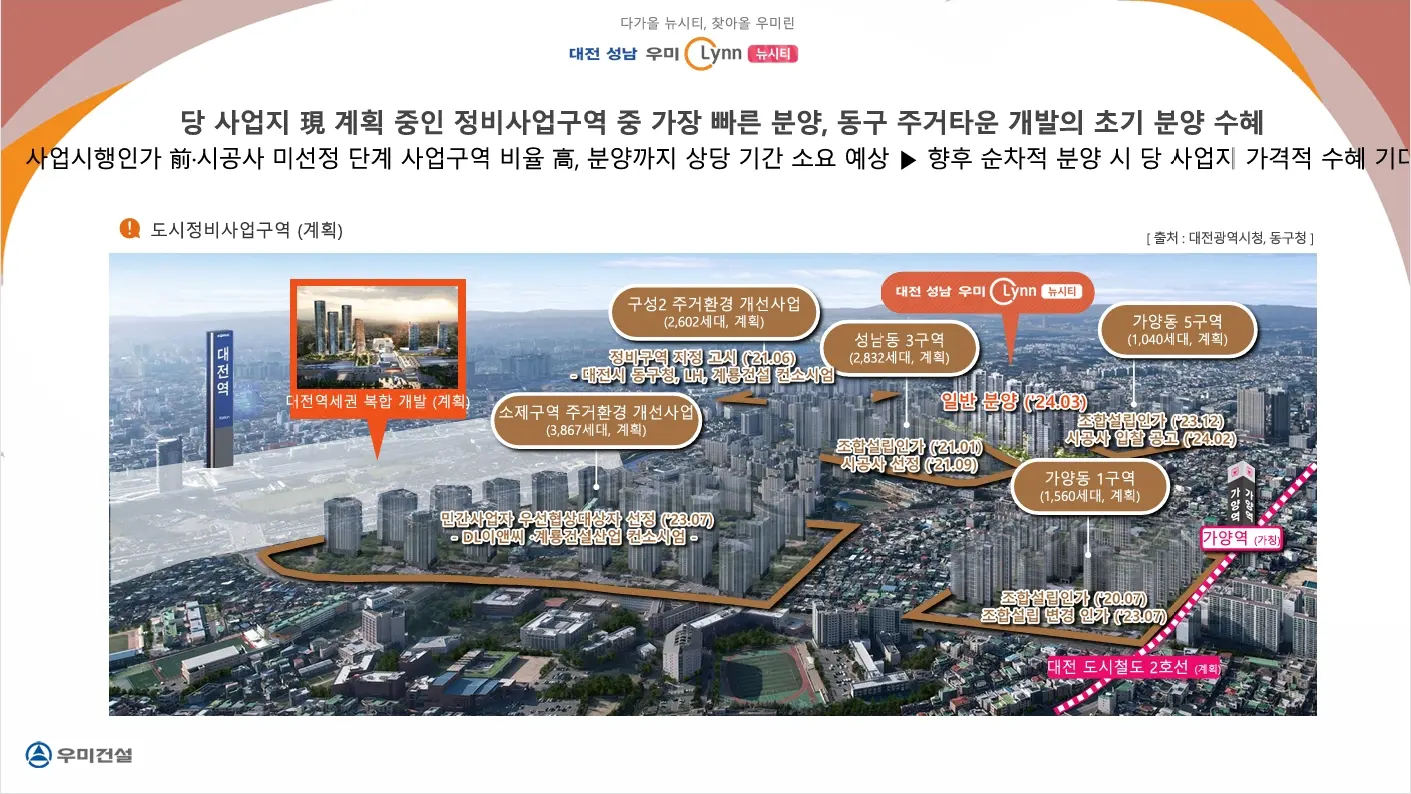Click the 다가올 뉴시티, 찾아올 우미린 tagline
The image size is (1411, 794).
pyautogui.click(x=712, y=21)
